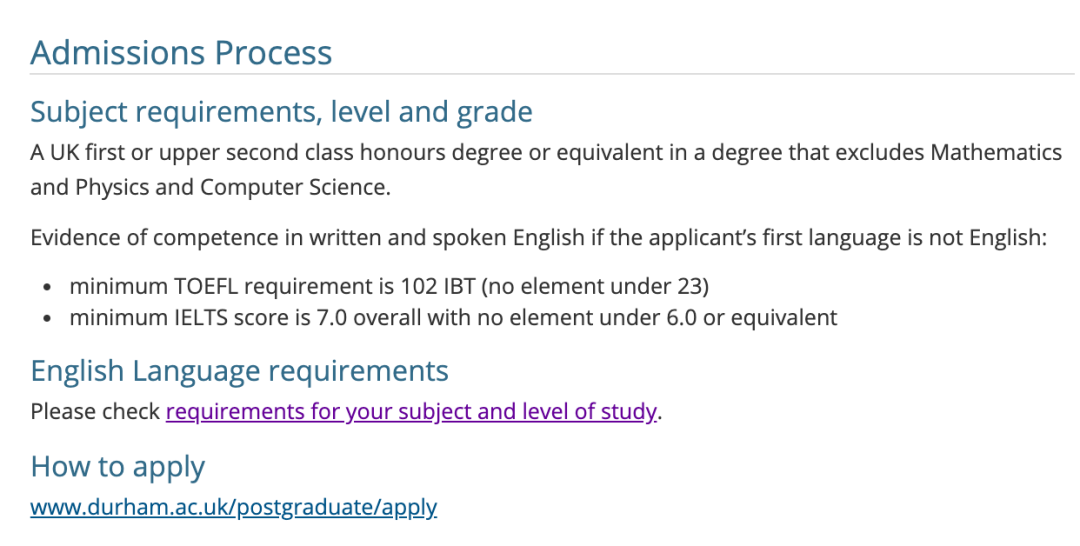The width and height of the screenshot is (1080, 546).
Task: Click the divider line under Admissions Process
Action: 552,74
